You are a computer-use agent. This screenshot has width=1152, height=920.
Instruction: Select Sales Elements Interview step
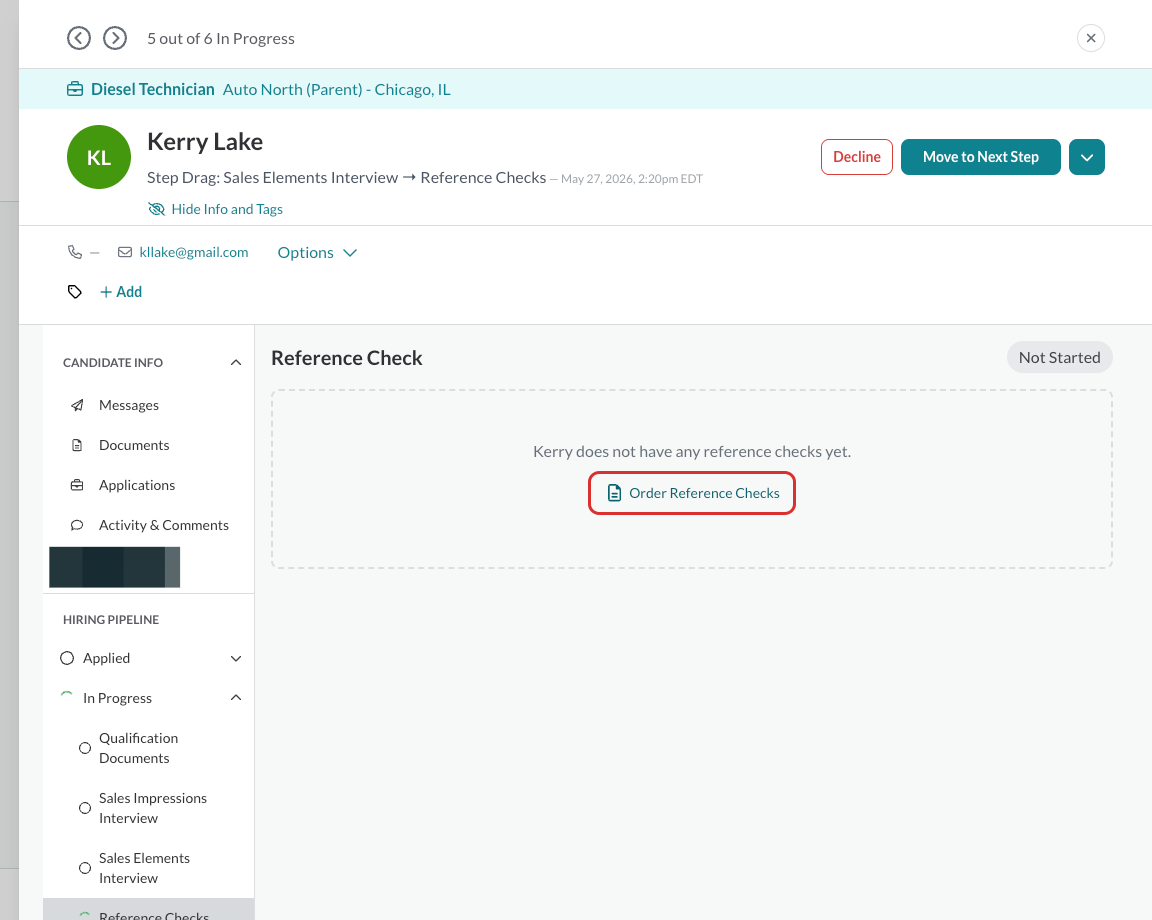(144, 869)
